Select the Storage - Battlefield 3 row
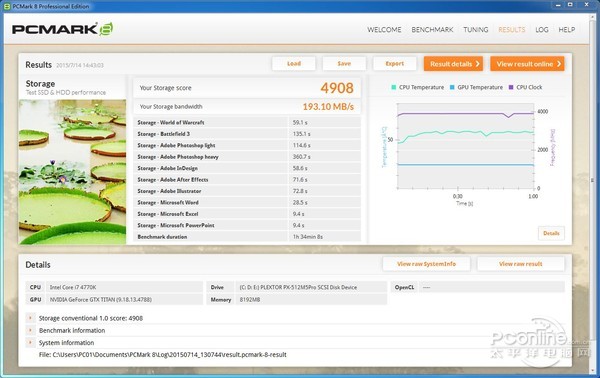 tap(247, 134)
